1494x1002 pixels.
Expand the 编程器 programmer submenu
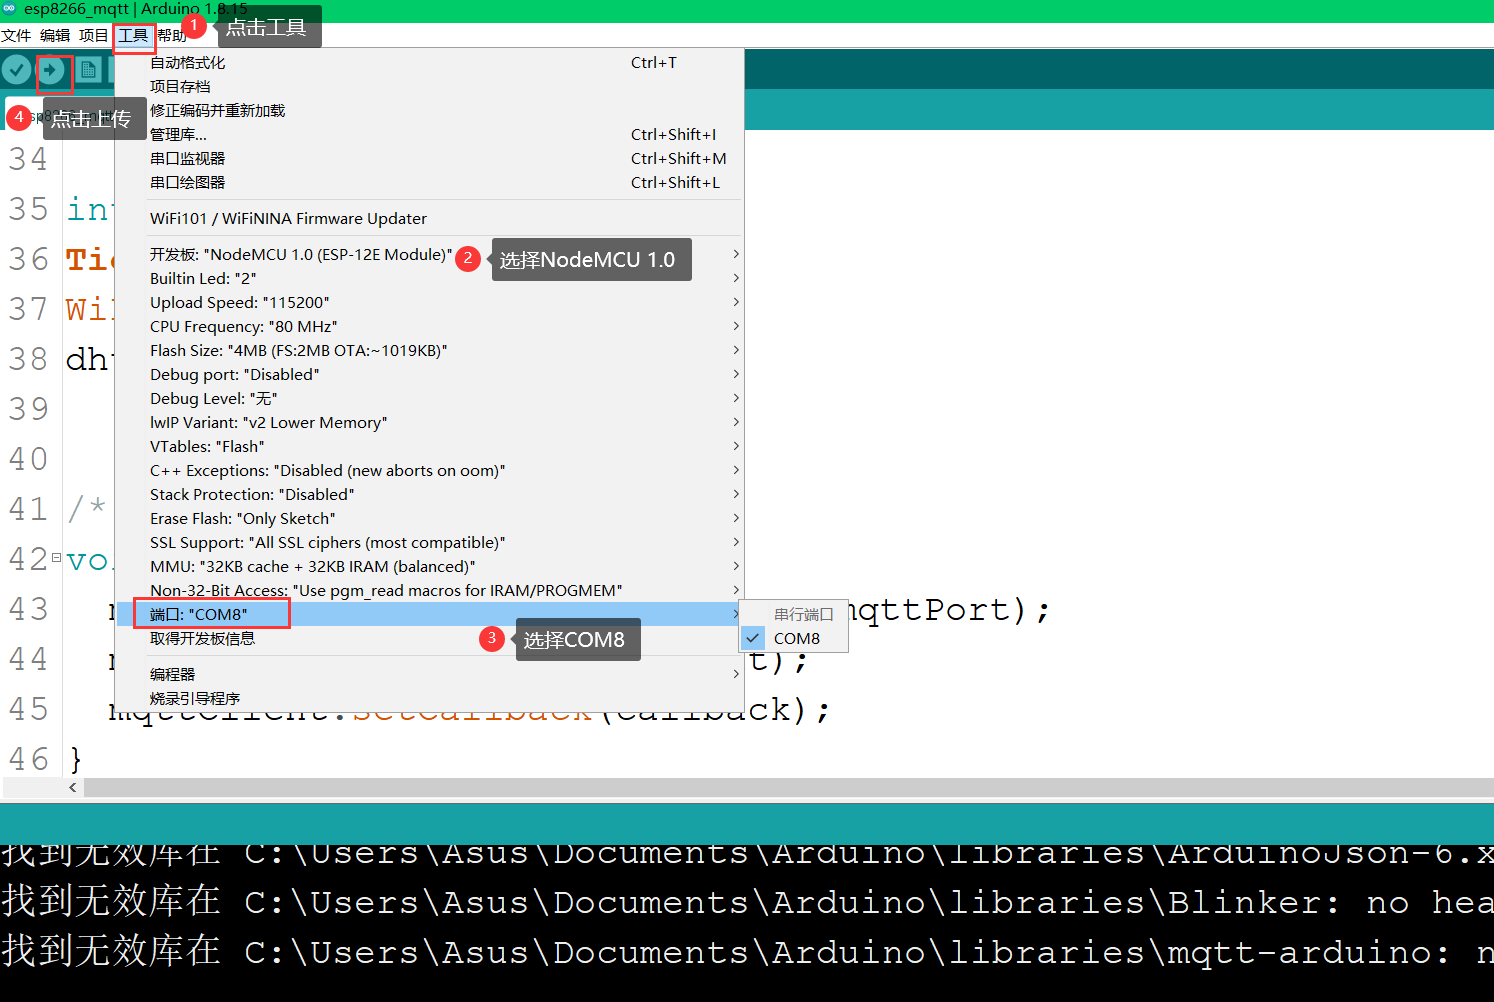430,675
